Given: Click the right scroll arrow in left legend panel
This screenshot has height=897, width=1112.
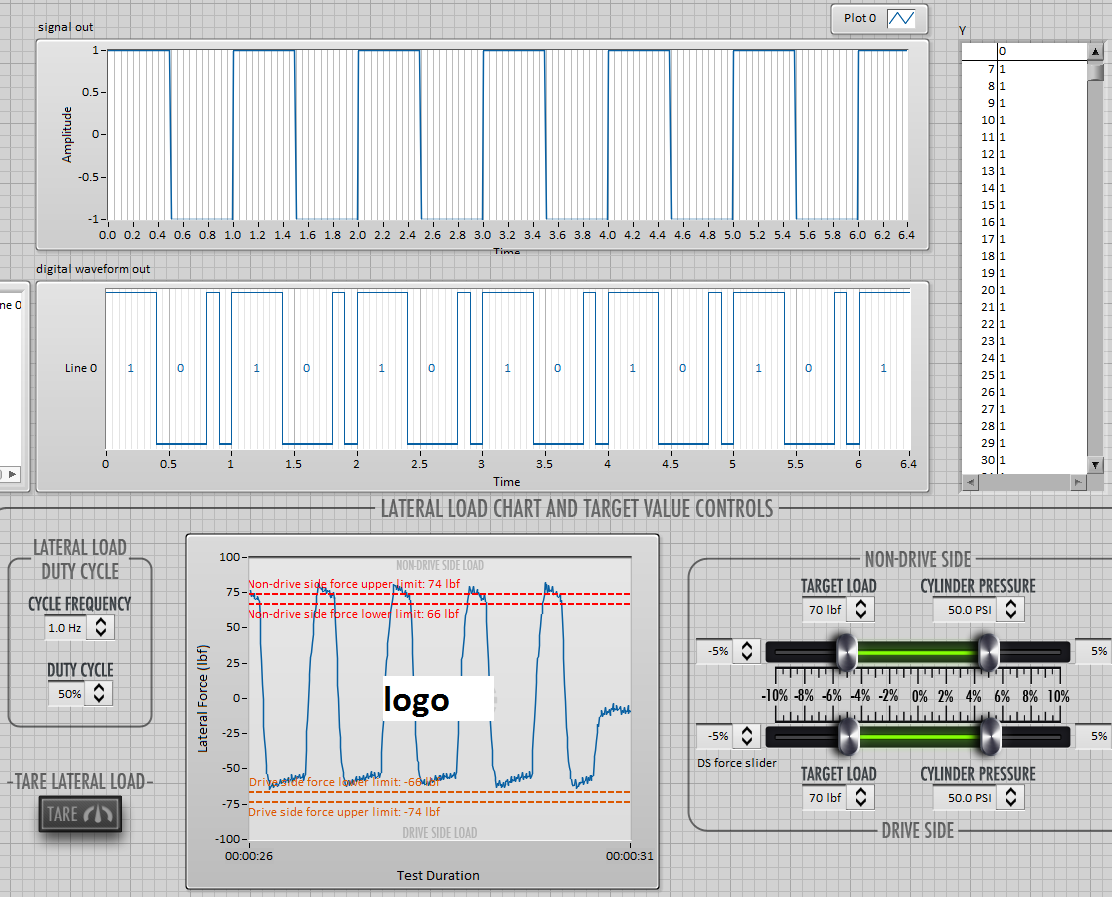Looking at the screenshot, I should tap(13, 474).
